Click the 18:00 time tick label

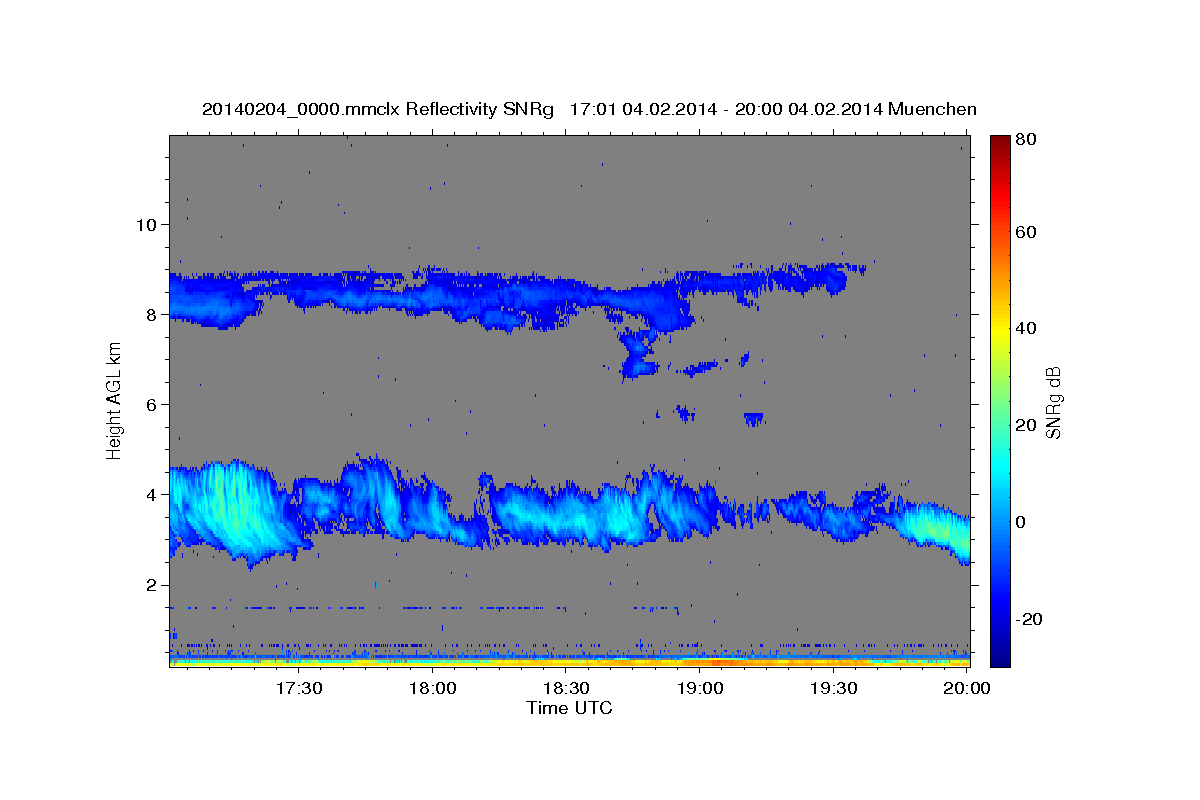pyautogui.click(x=432, y=688)
